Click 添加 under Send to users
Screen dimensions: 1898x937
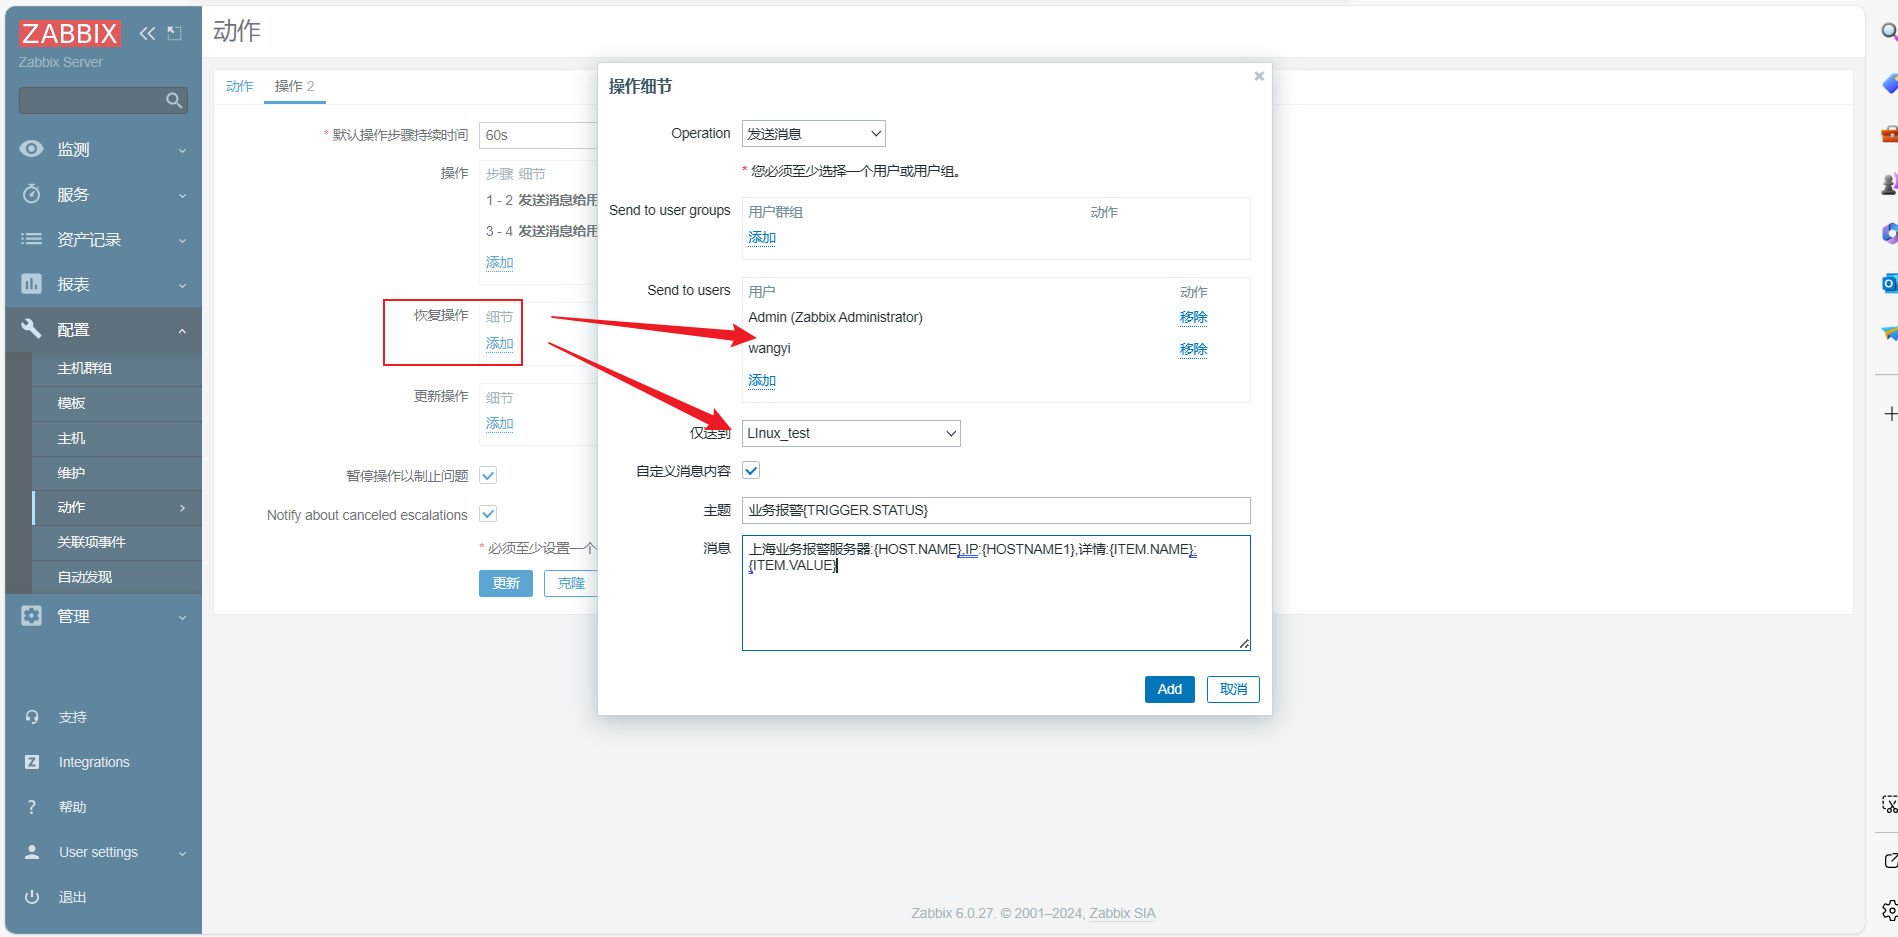tap(762, 380)
